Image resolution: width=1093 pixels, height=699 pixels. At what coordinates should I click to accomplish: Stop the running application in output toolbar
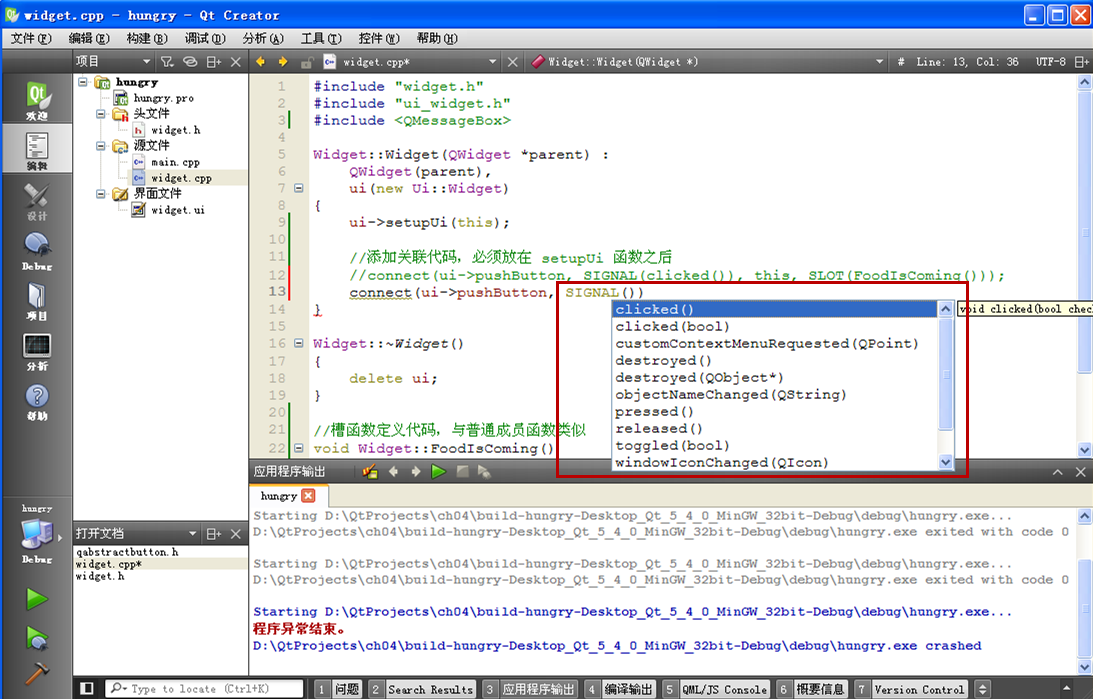(x=461, y=472)
